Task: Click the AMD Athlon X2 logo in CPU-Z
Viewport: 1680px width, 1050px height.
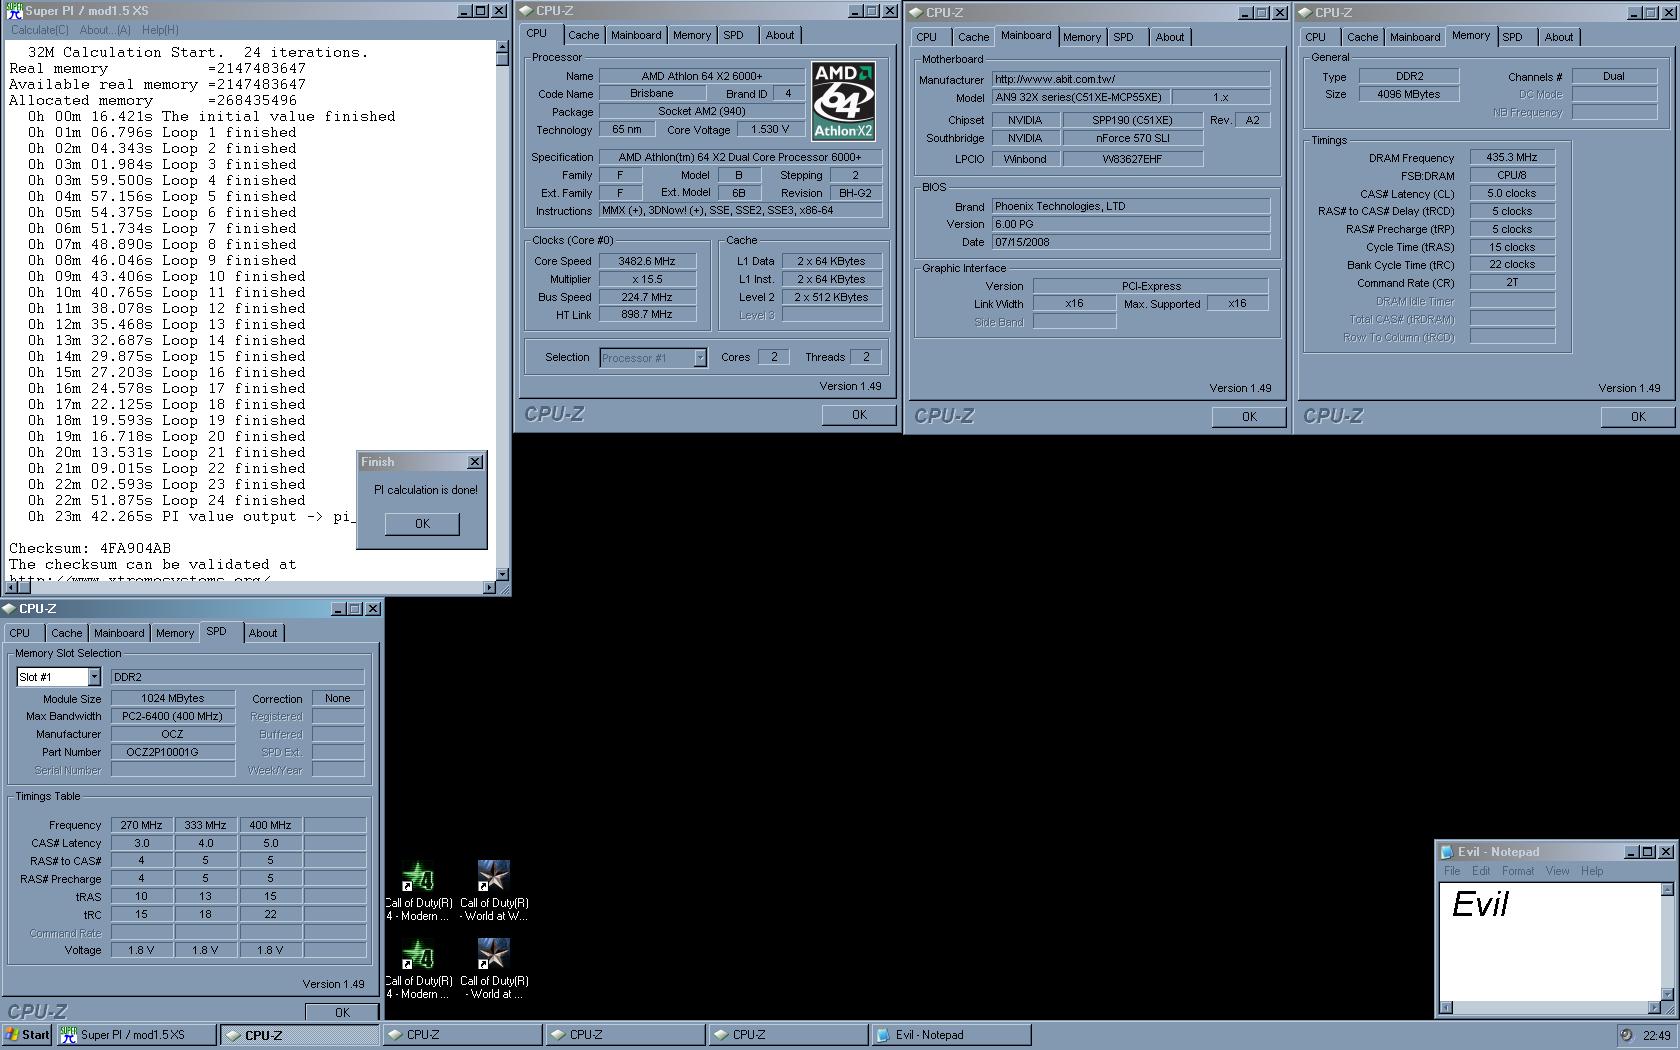Action: tap(843, 101)
